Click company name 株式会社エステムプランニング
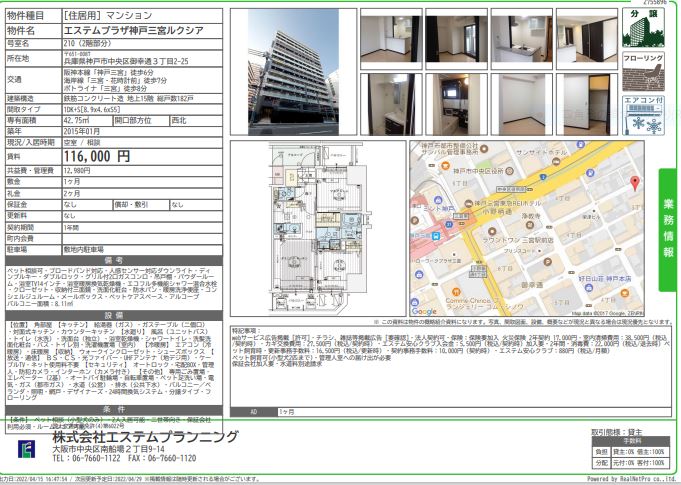This screenshot has width=681, height=485. click(x=145, y=436)
